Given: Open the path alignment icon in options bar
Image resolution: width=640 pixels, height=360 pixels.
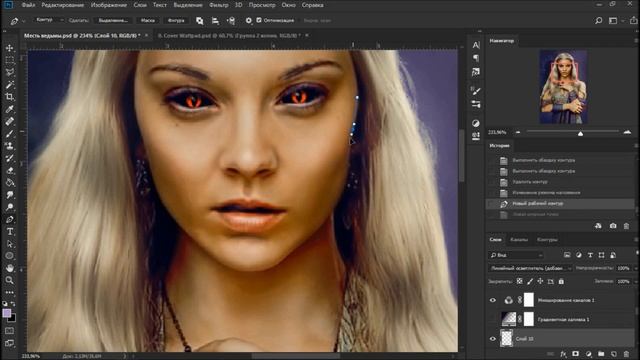Looking at the screenshot, I should pos(215,20).
